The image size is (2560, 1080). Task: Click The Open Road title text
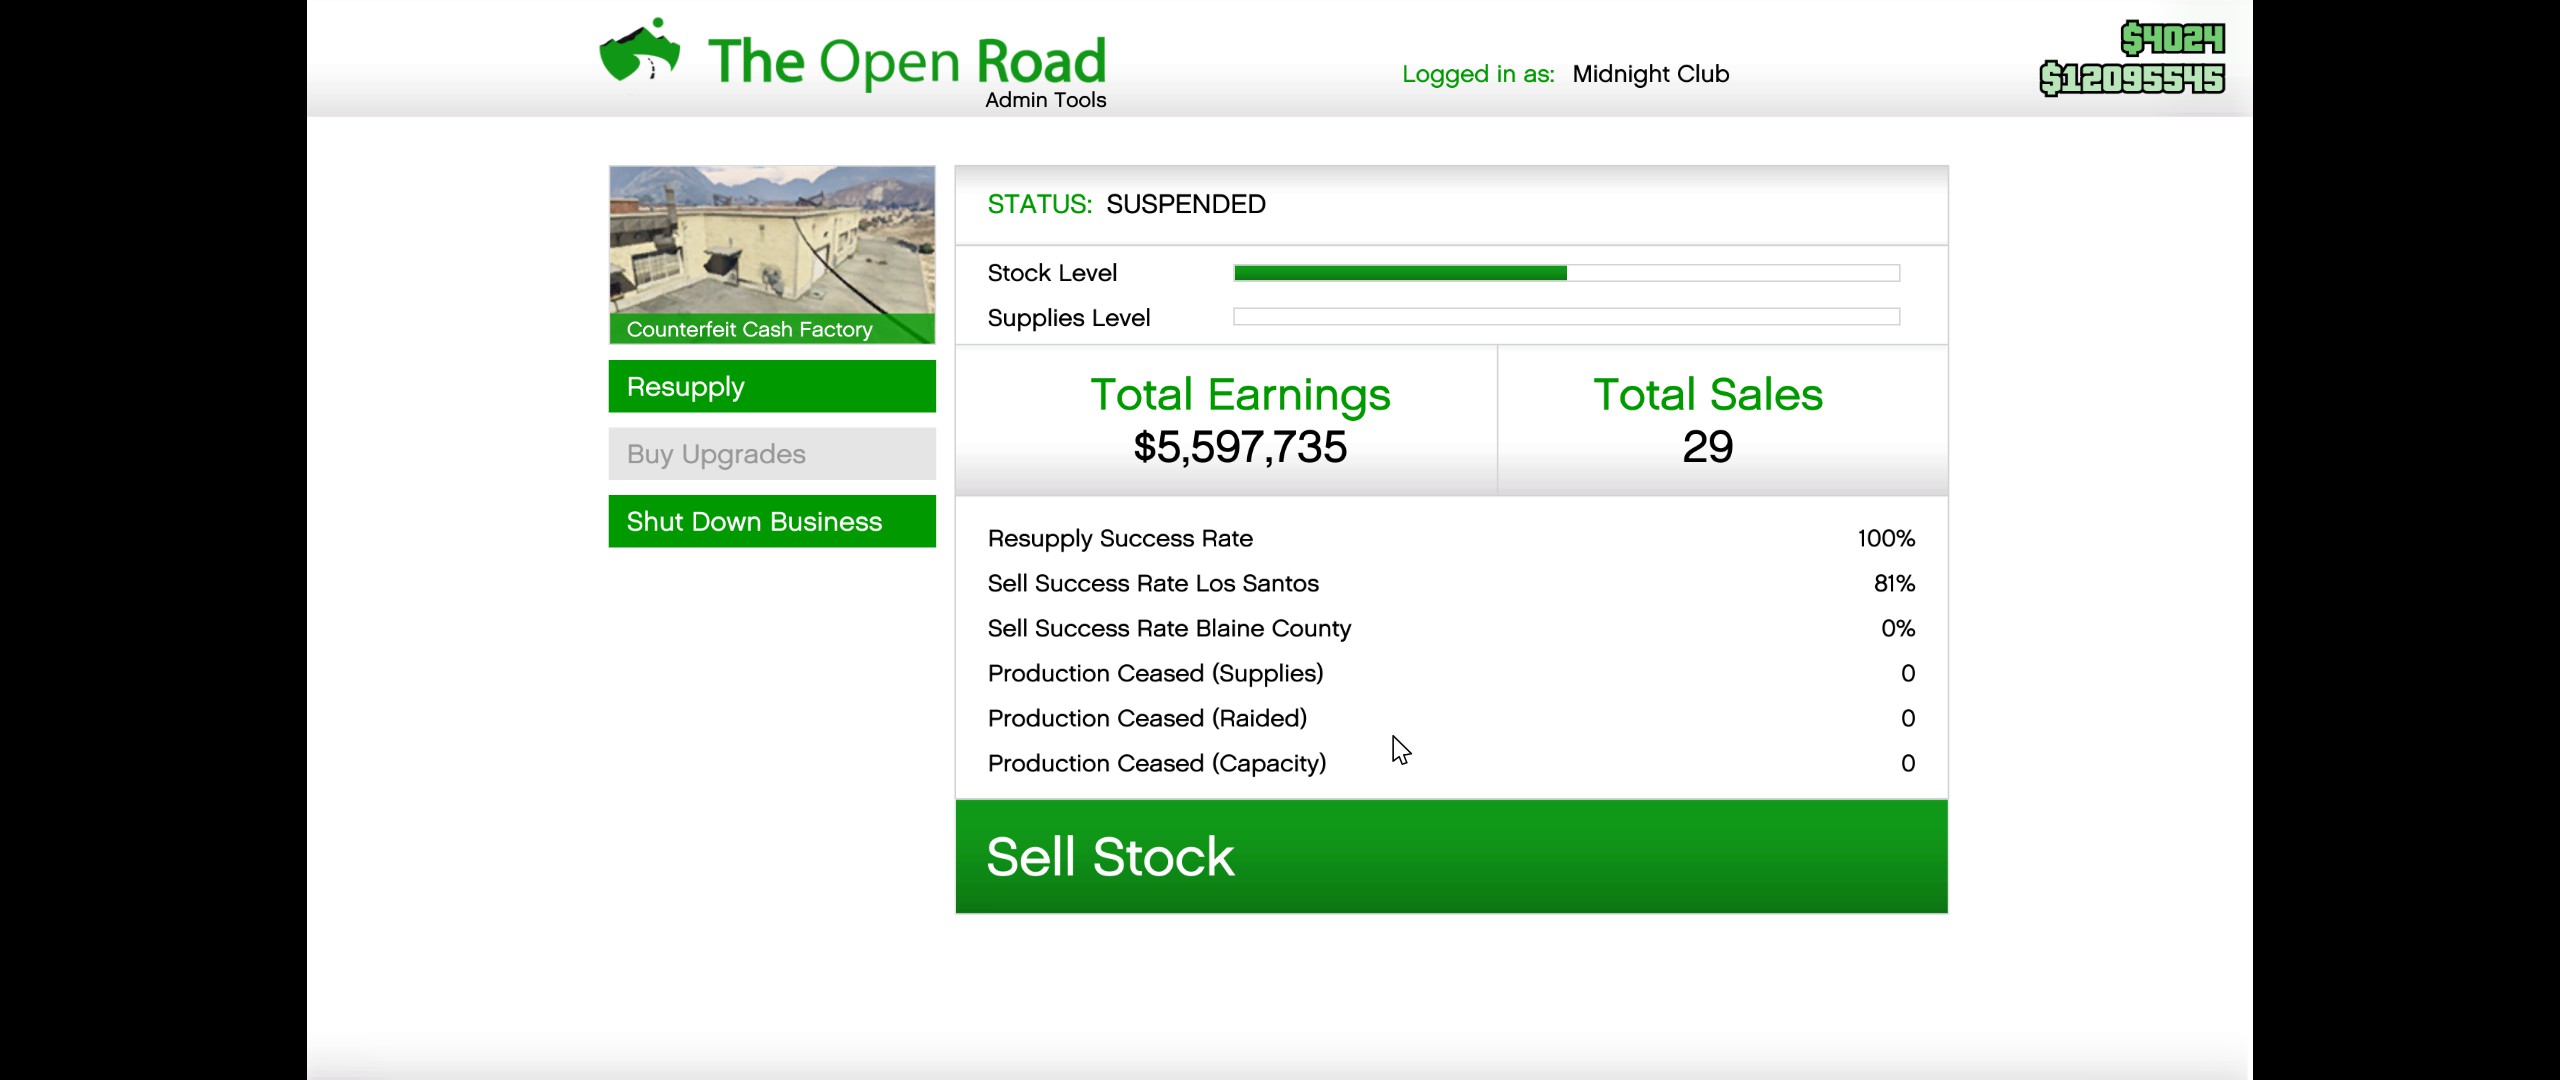tap(906, 60)
